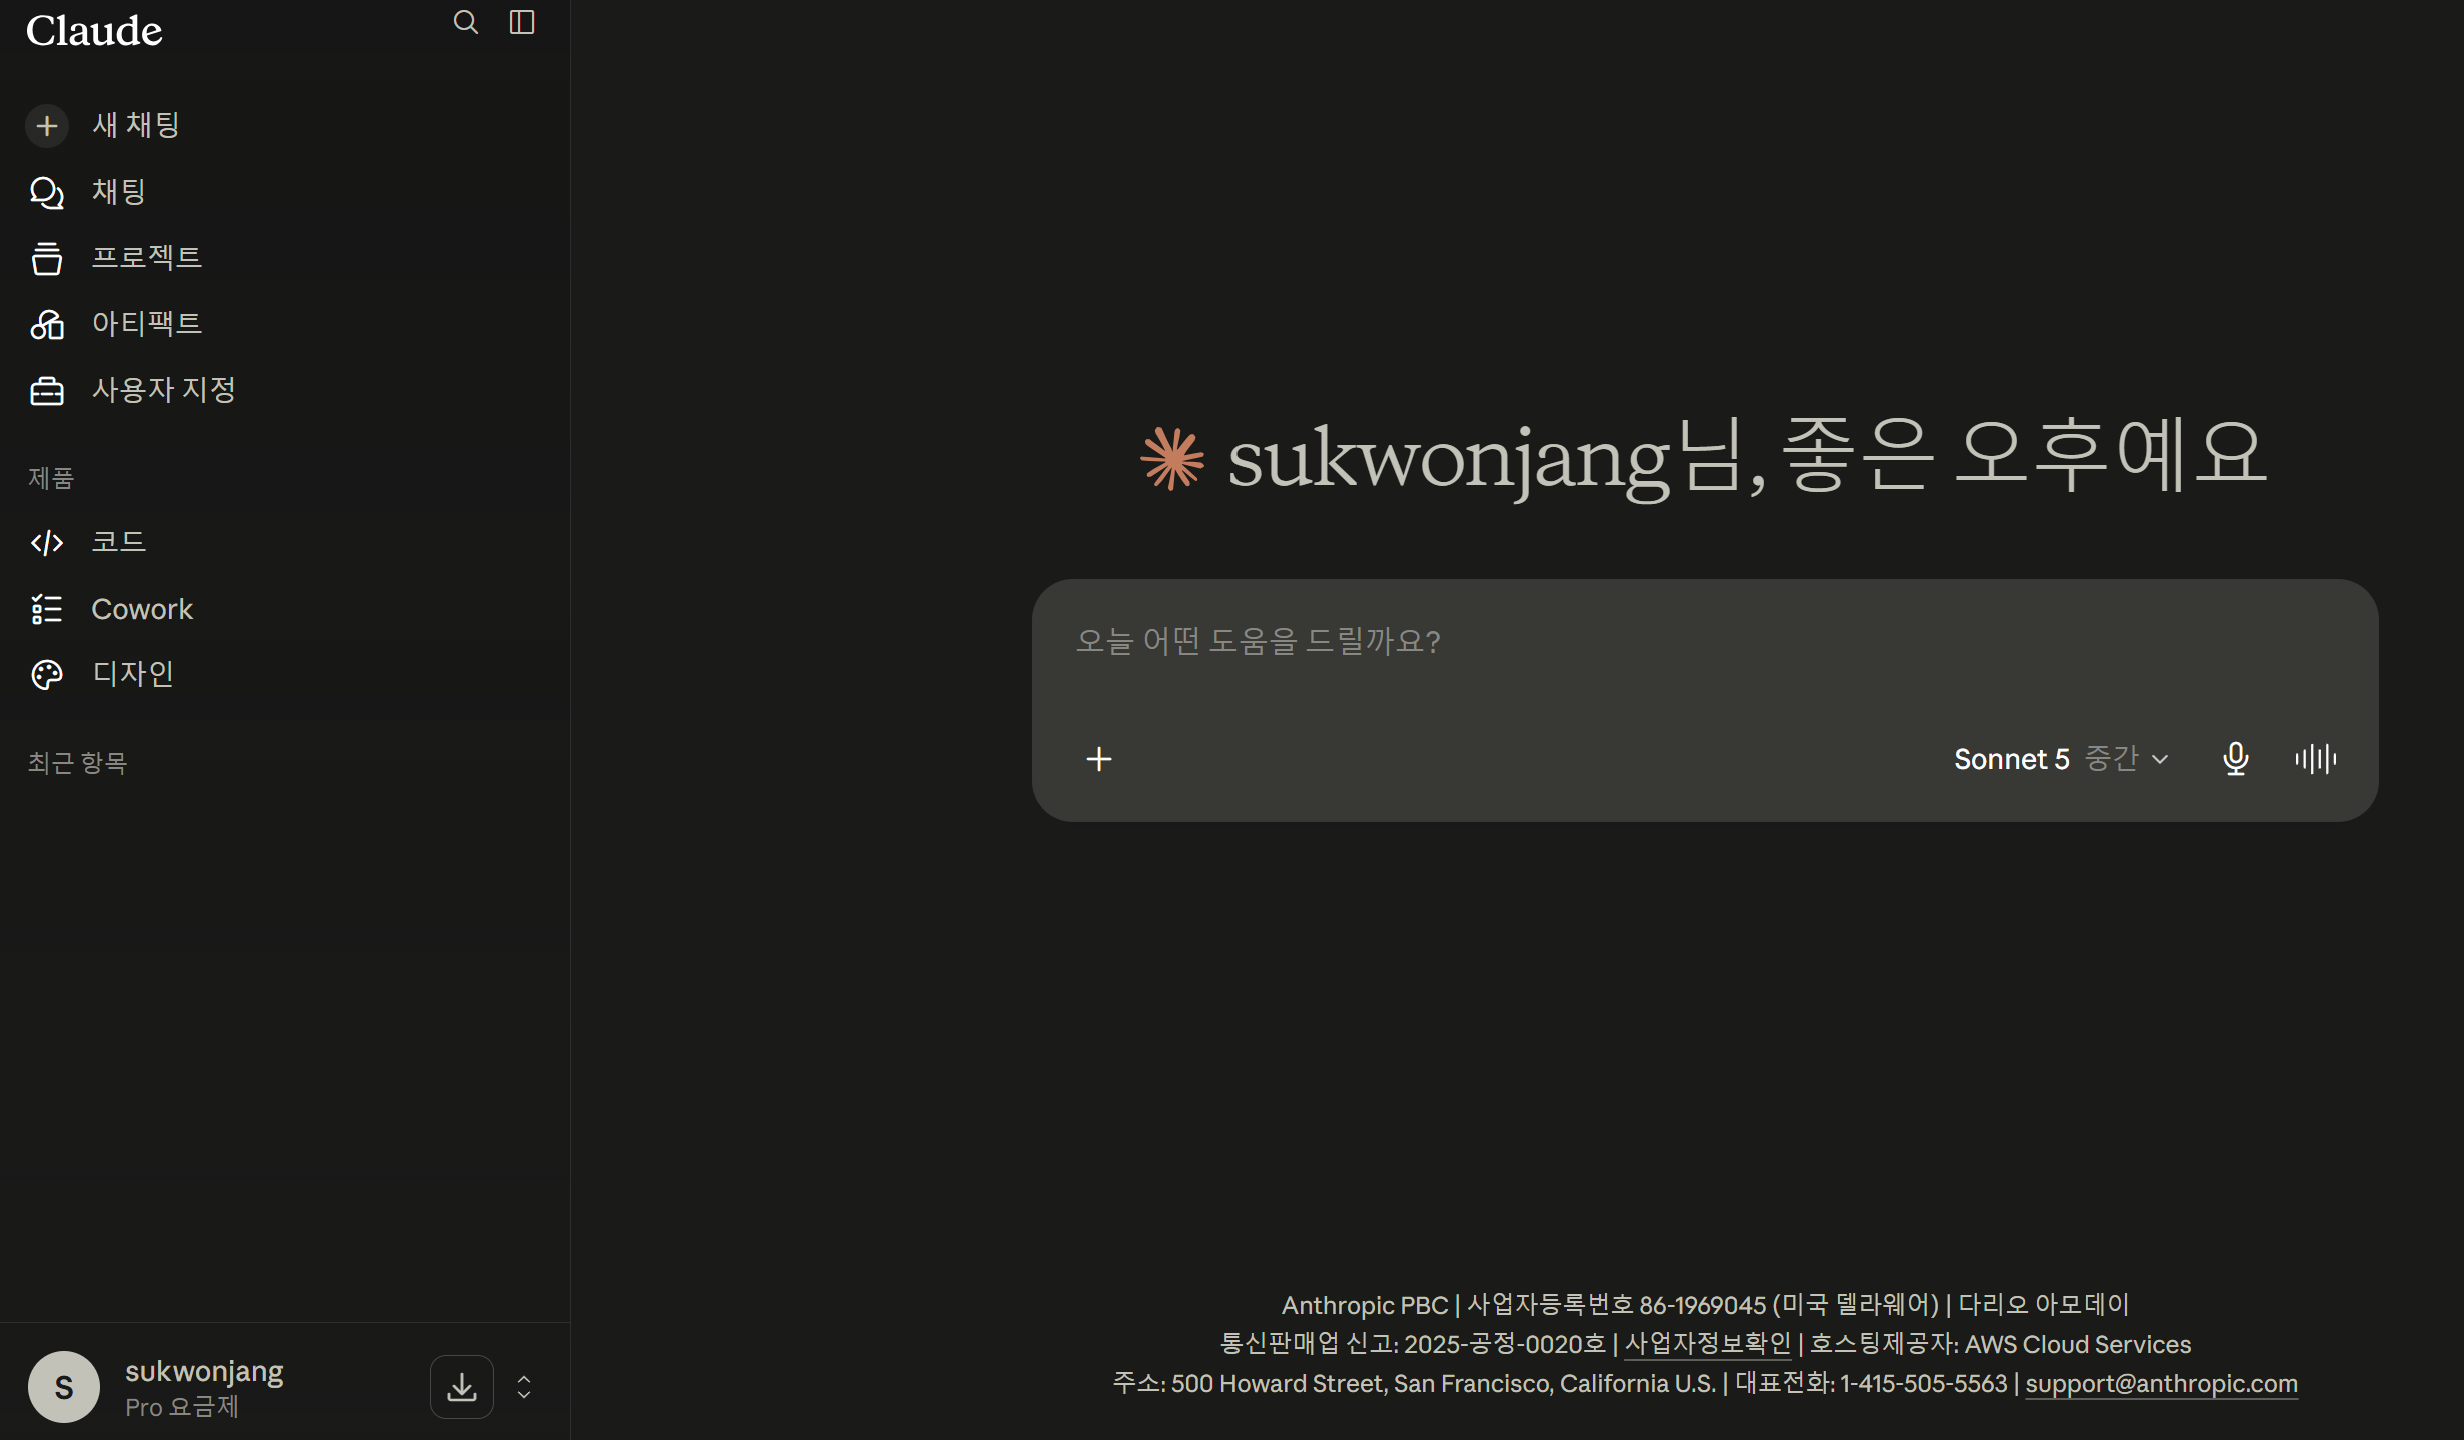Click the Pro 요금제 plan label
2464x1440 pixels.
pyautogui.click(x=182, y=1407)
